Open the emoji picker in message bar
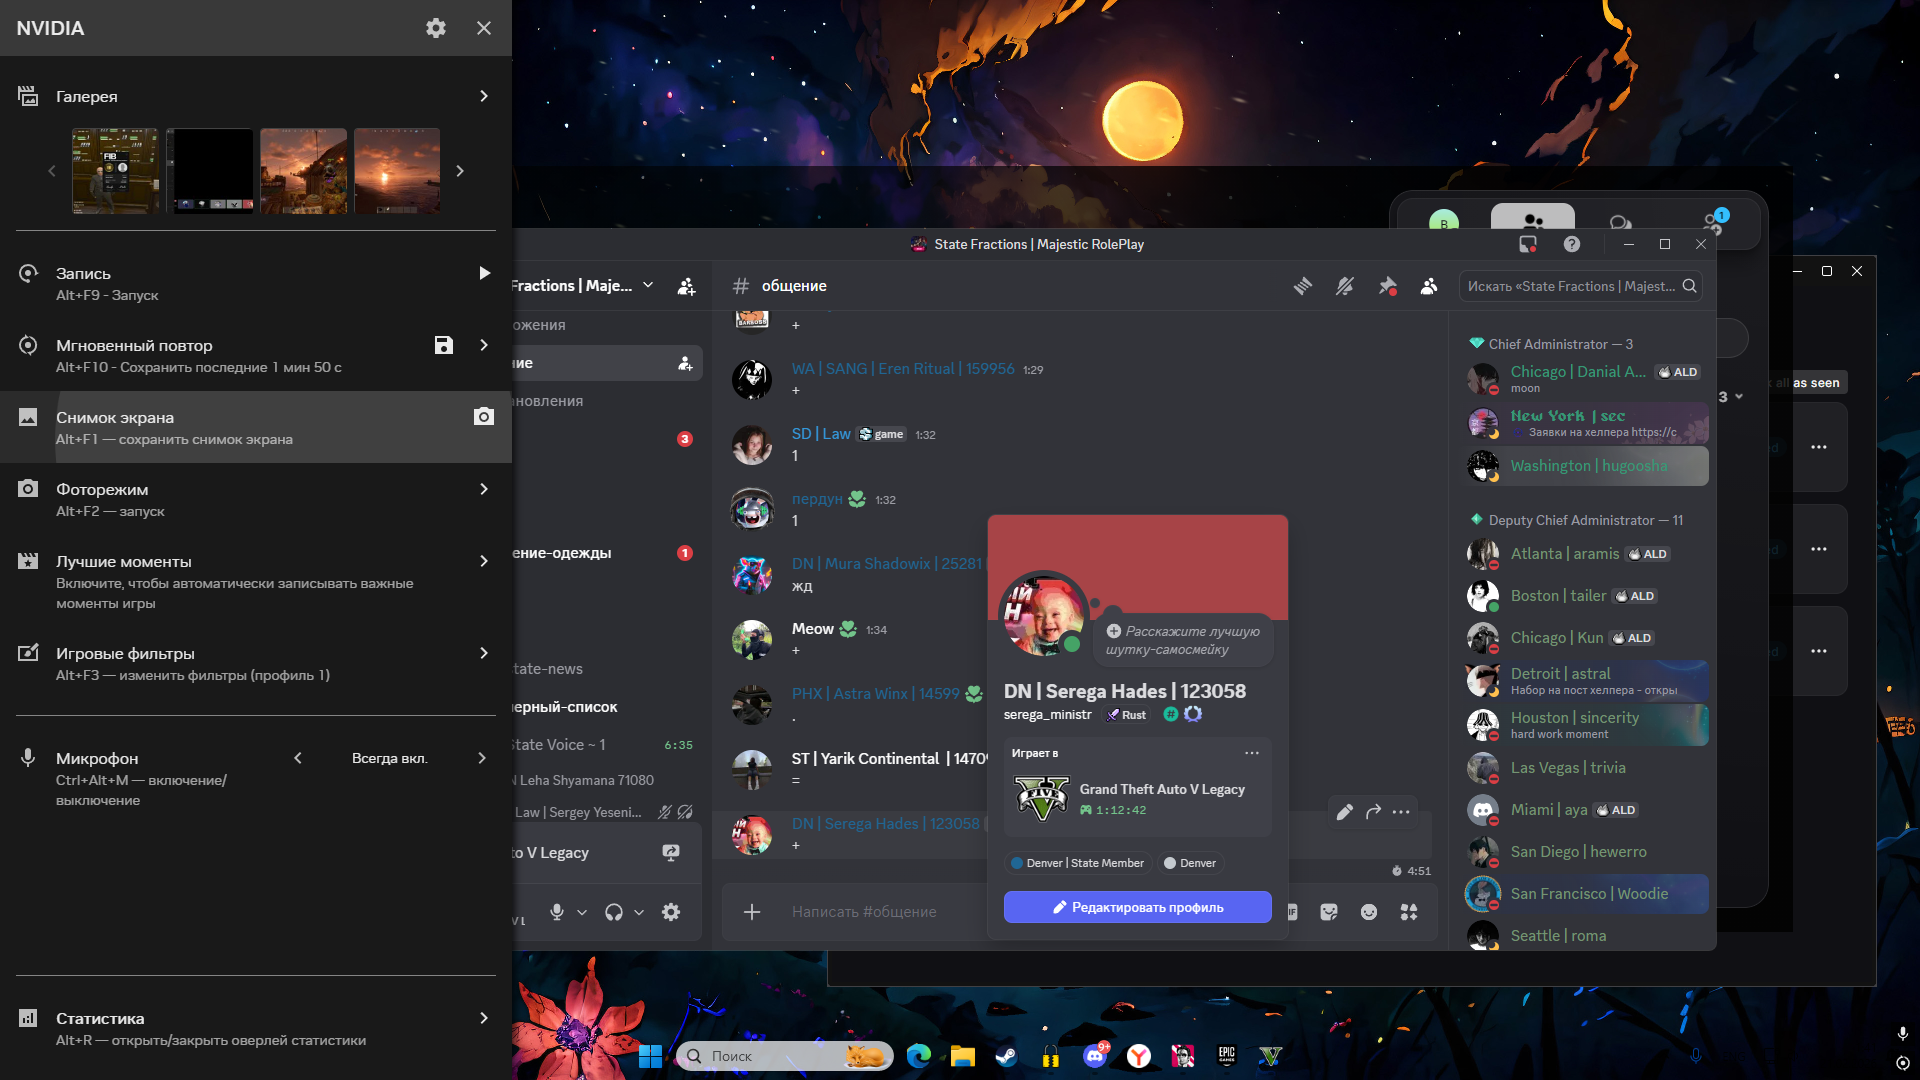The width and height of the screenshot is (1920, 1080). 1369,912
